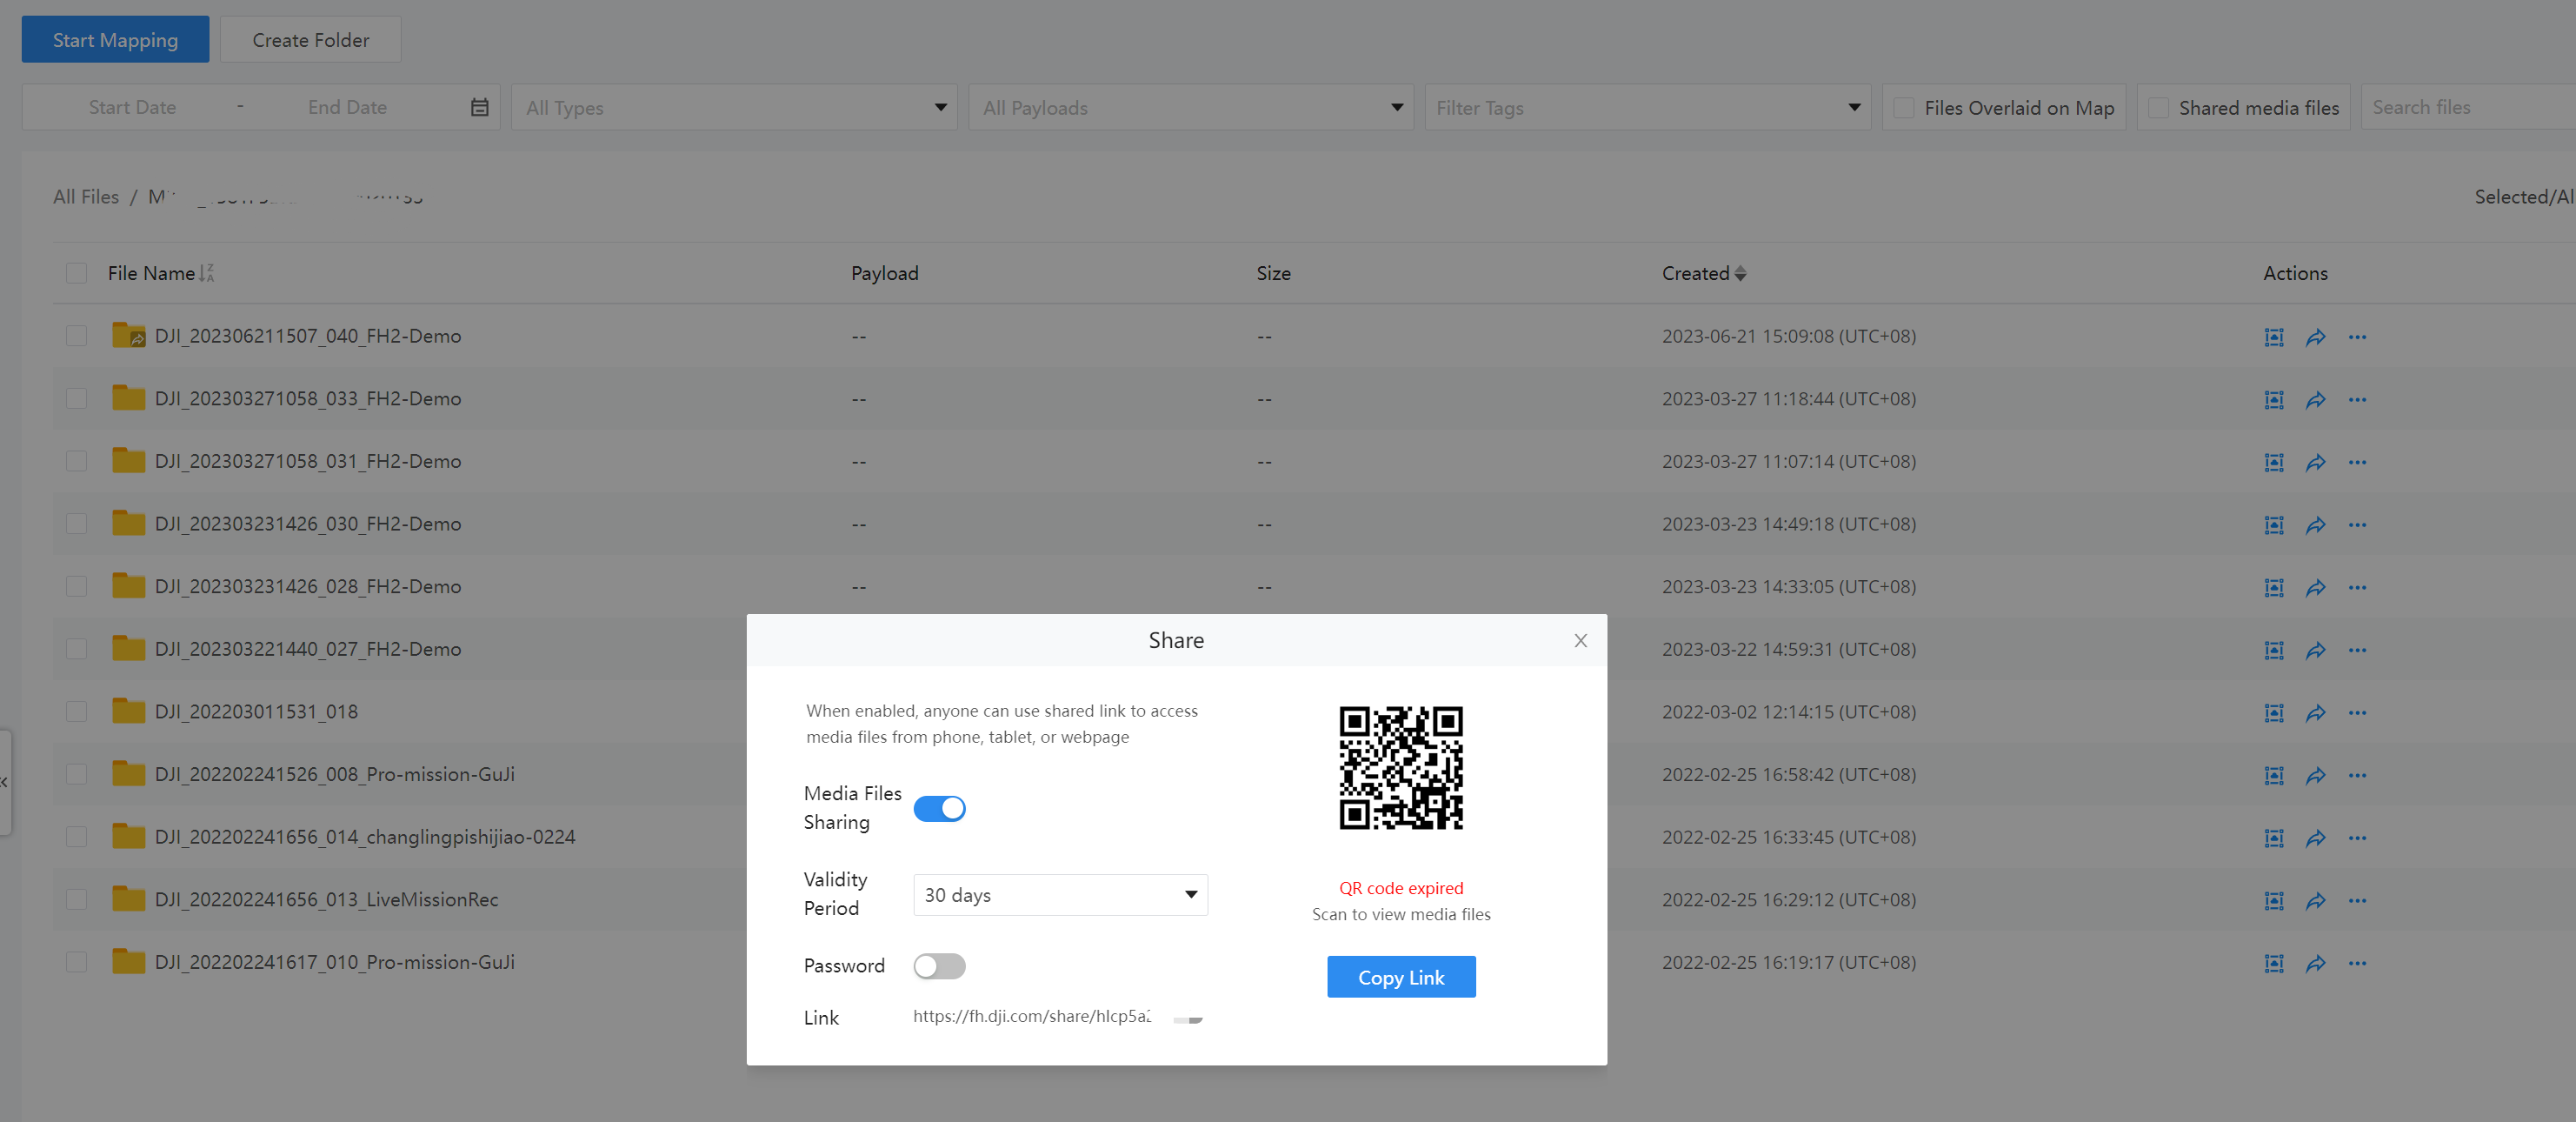
Task: Click the Start Mapping button
Action: pyautogui.click(x=113, y=37)
